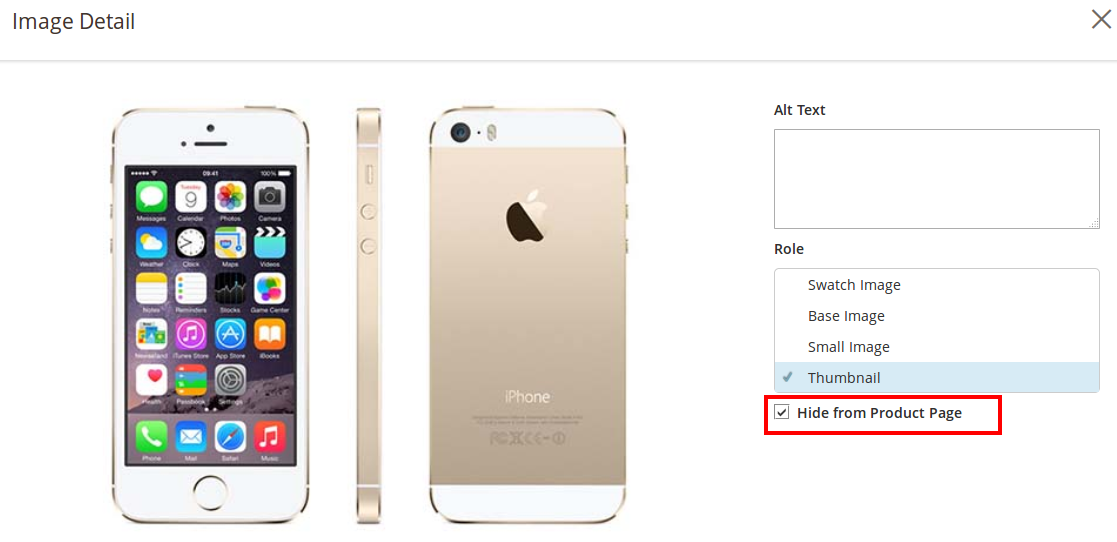Click the Image Detail heading
The image size is (1117, 542).
point(73,21)
